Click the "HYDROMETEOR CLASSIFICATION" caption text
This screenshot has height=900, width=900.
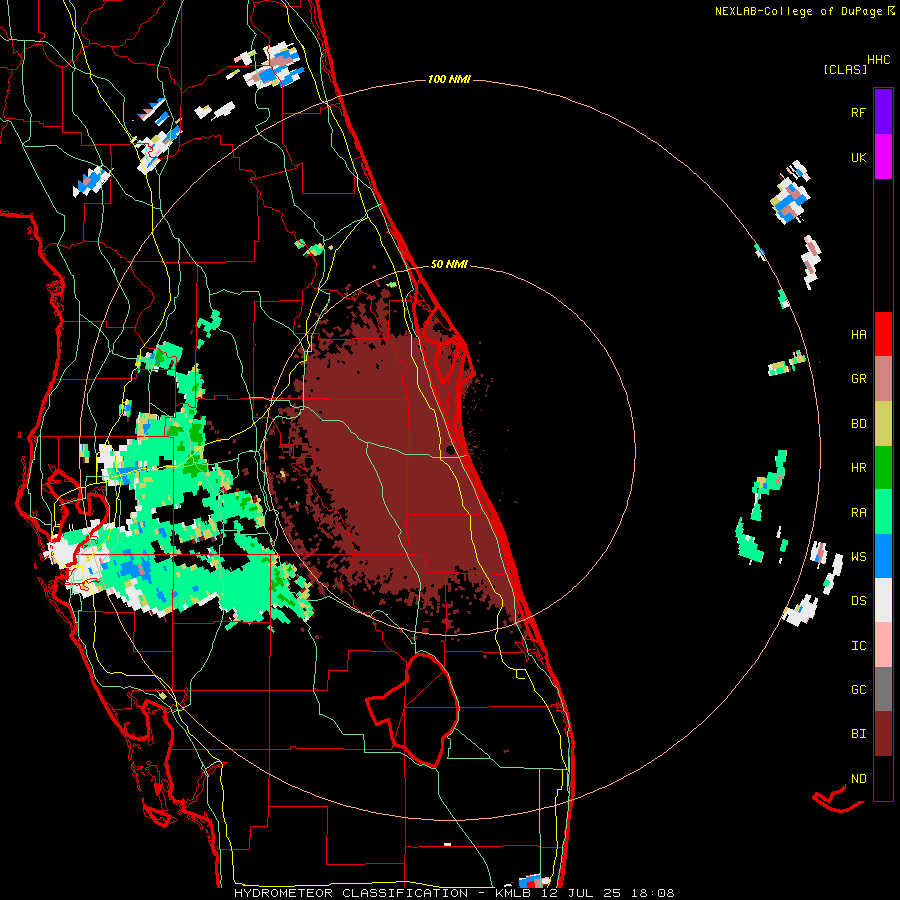coord(351,893)
